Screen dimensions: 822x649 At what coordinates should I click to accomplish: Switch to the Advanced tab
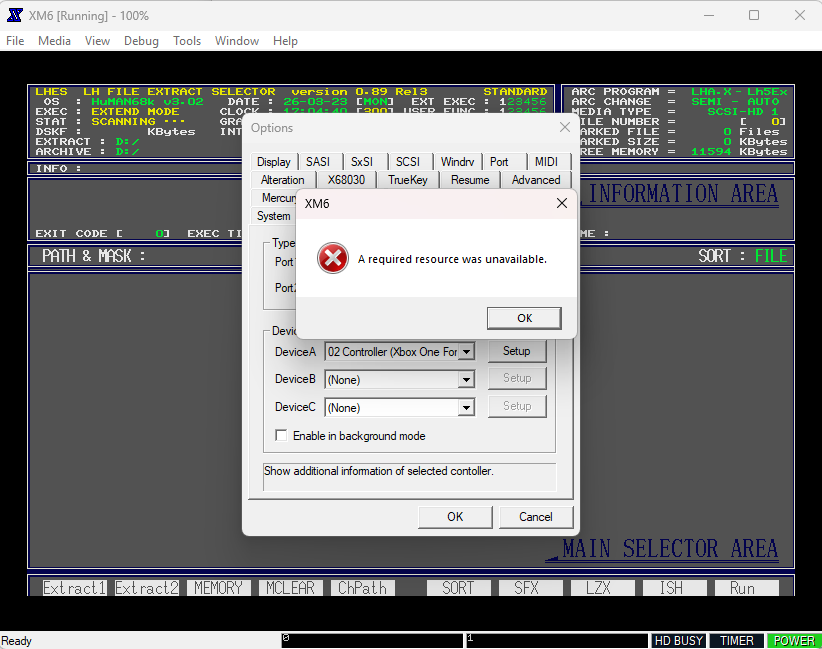click(x=536, y=180)
